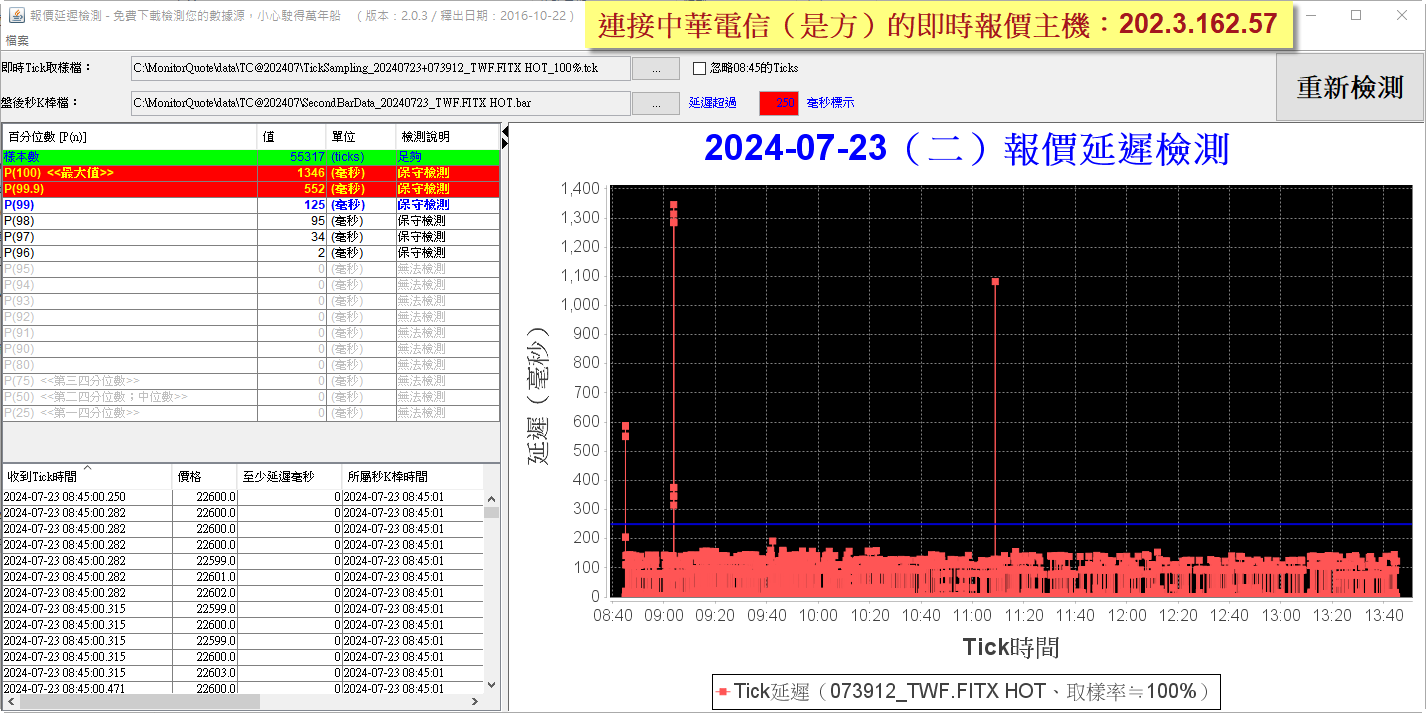Select the blue P(99) row label
The image size is (1426, 713).
coord(20,205)
